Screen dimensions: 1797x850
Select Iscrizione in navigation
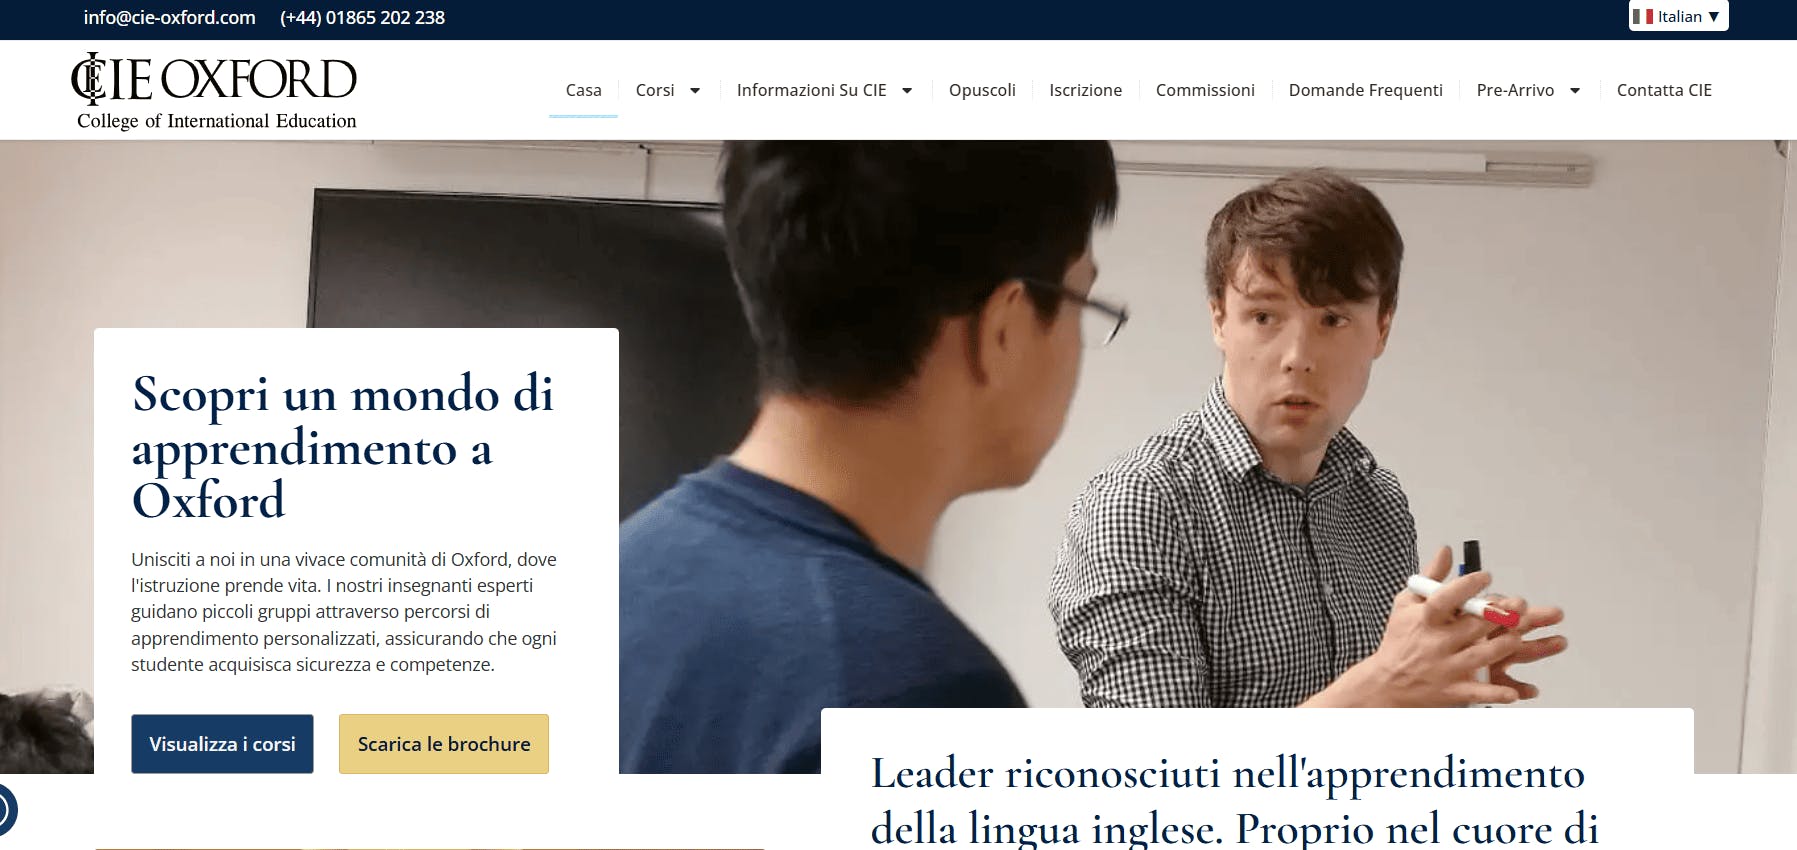(1085, 90)
